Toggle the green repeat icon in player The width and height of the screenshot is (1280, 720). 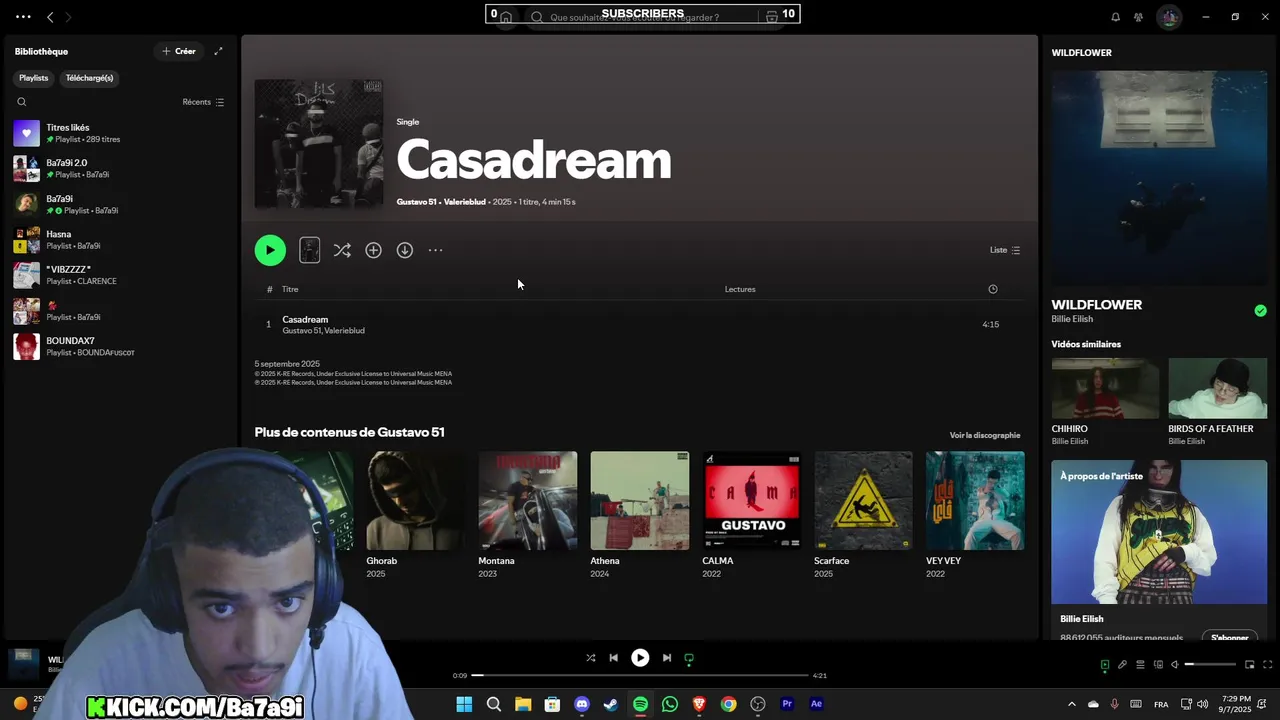pos(689,658)
